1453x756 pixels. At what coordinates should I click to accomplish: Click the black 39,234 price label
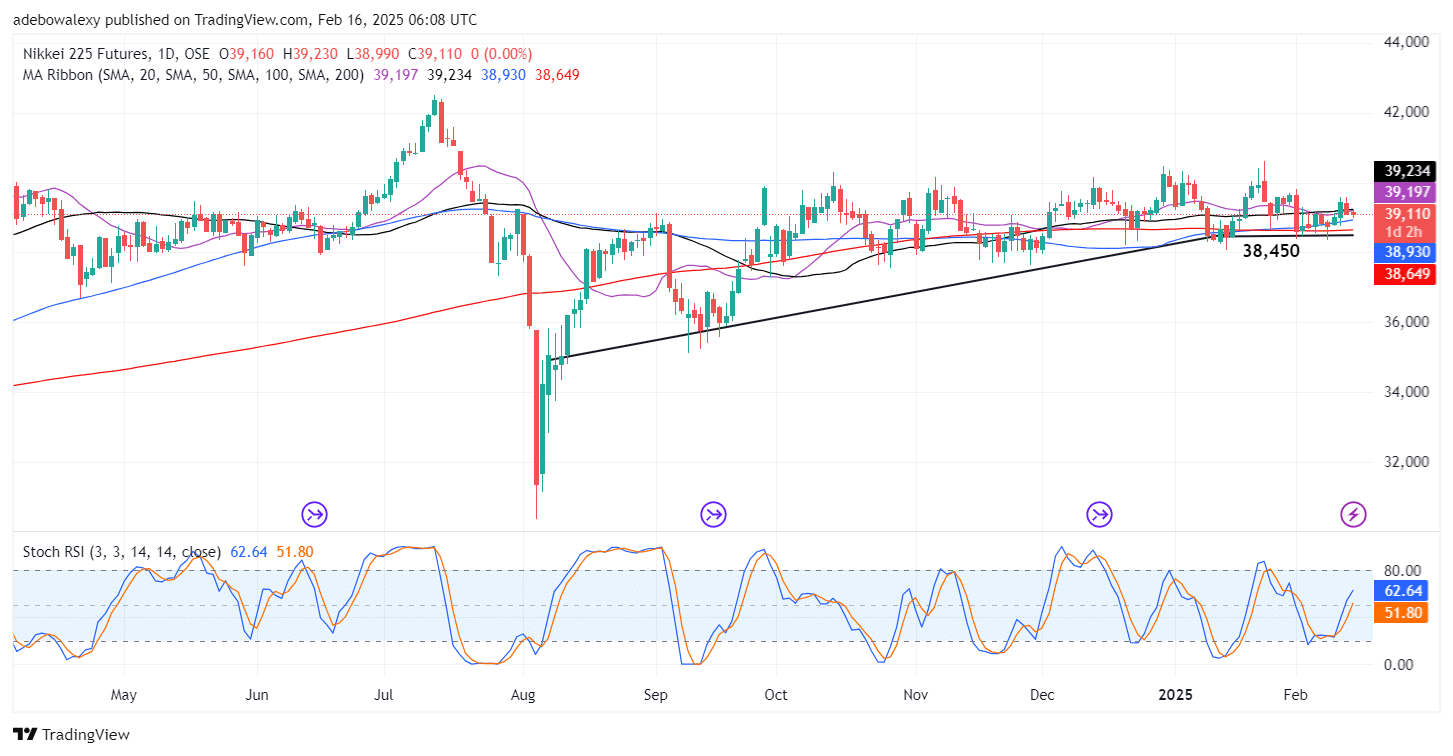click(1407, 171)
